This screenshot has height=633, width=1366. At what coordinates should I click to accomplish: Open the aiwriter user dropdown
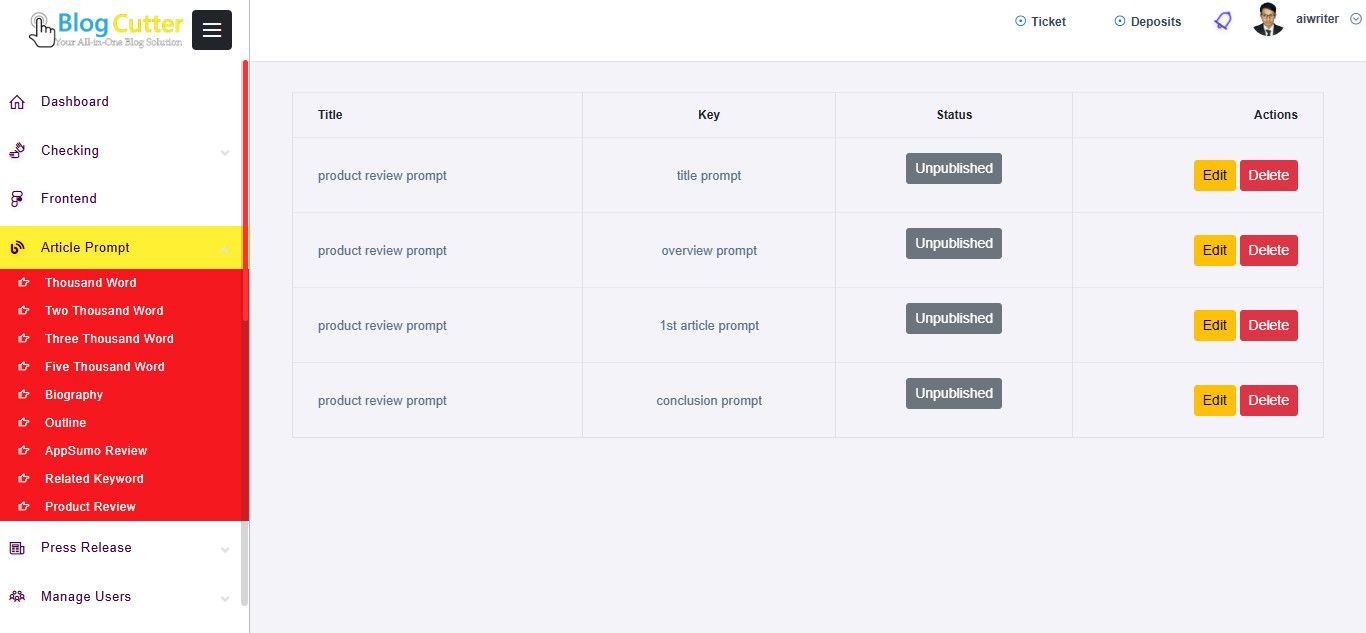(1355, 19)
